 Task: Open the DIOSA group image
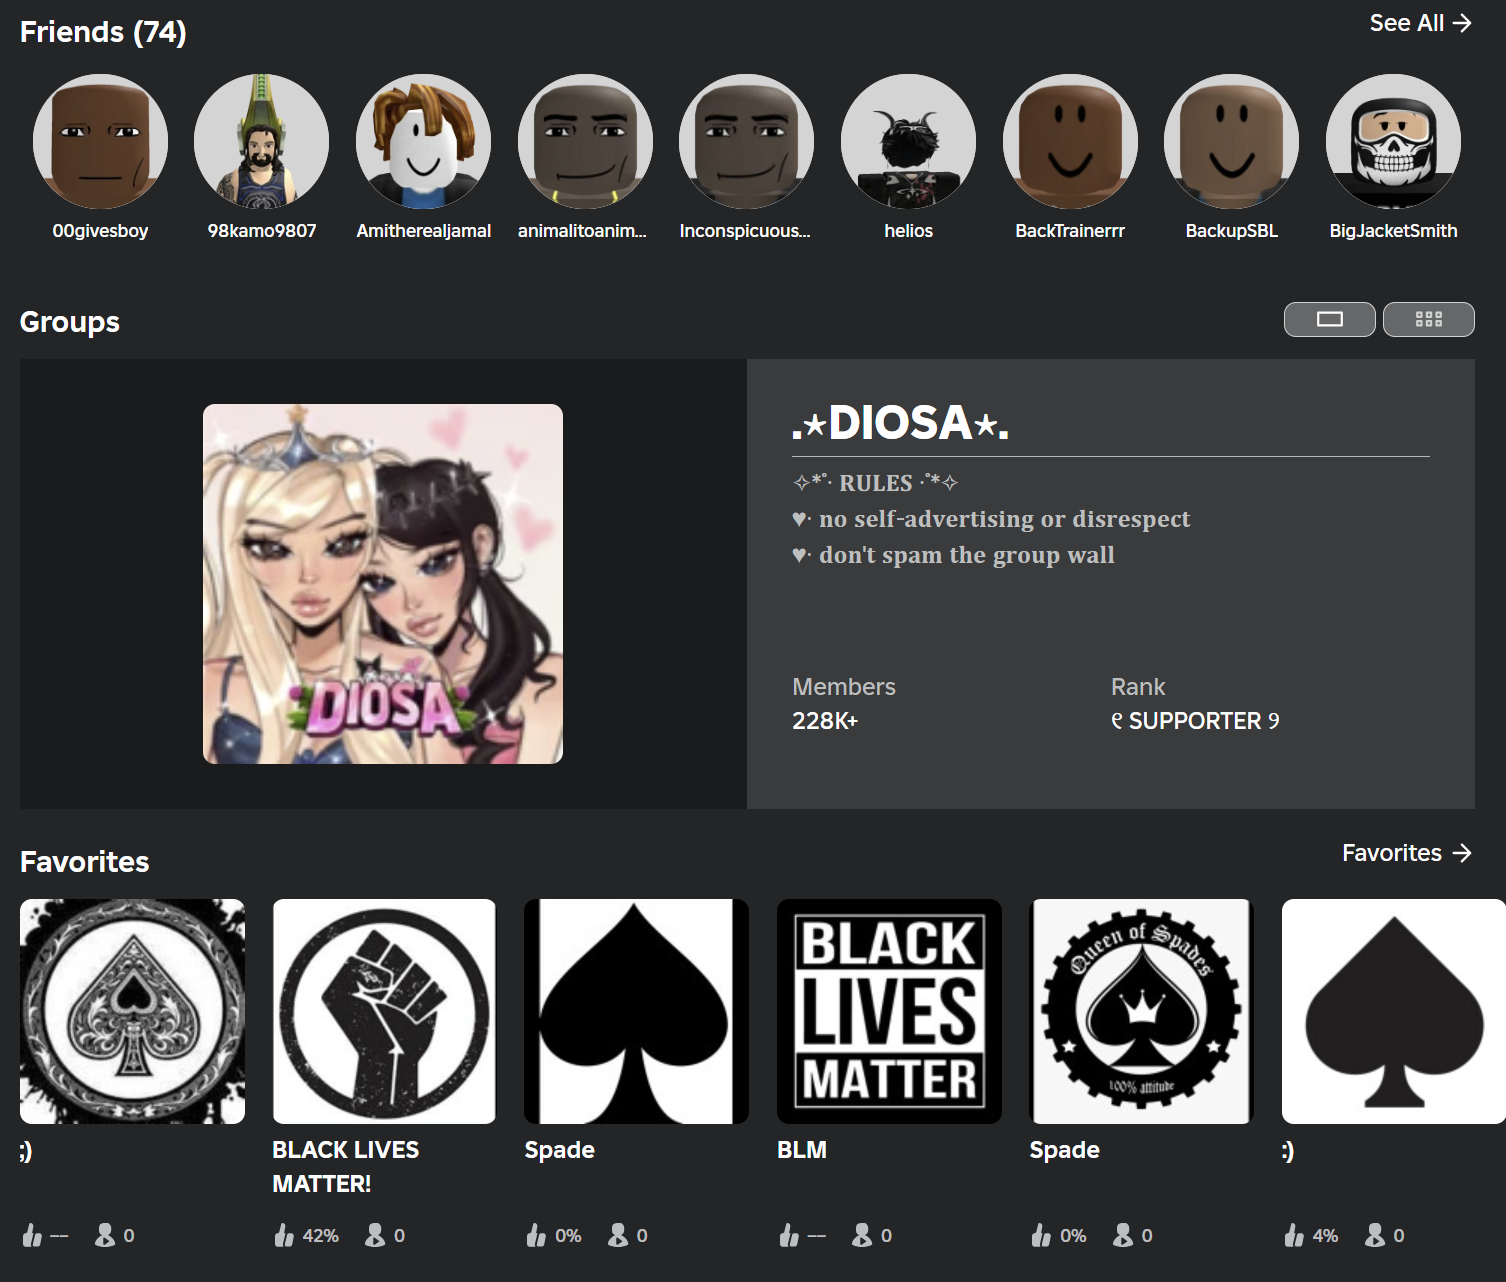point(383,584)
